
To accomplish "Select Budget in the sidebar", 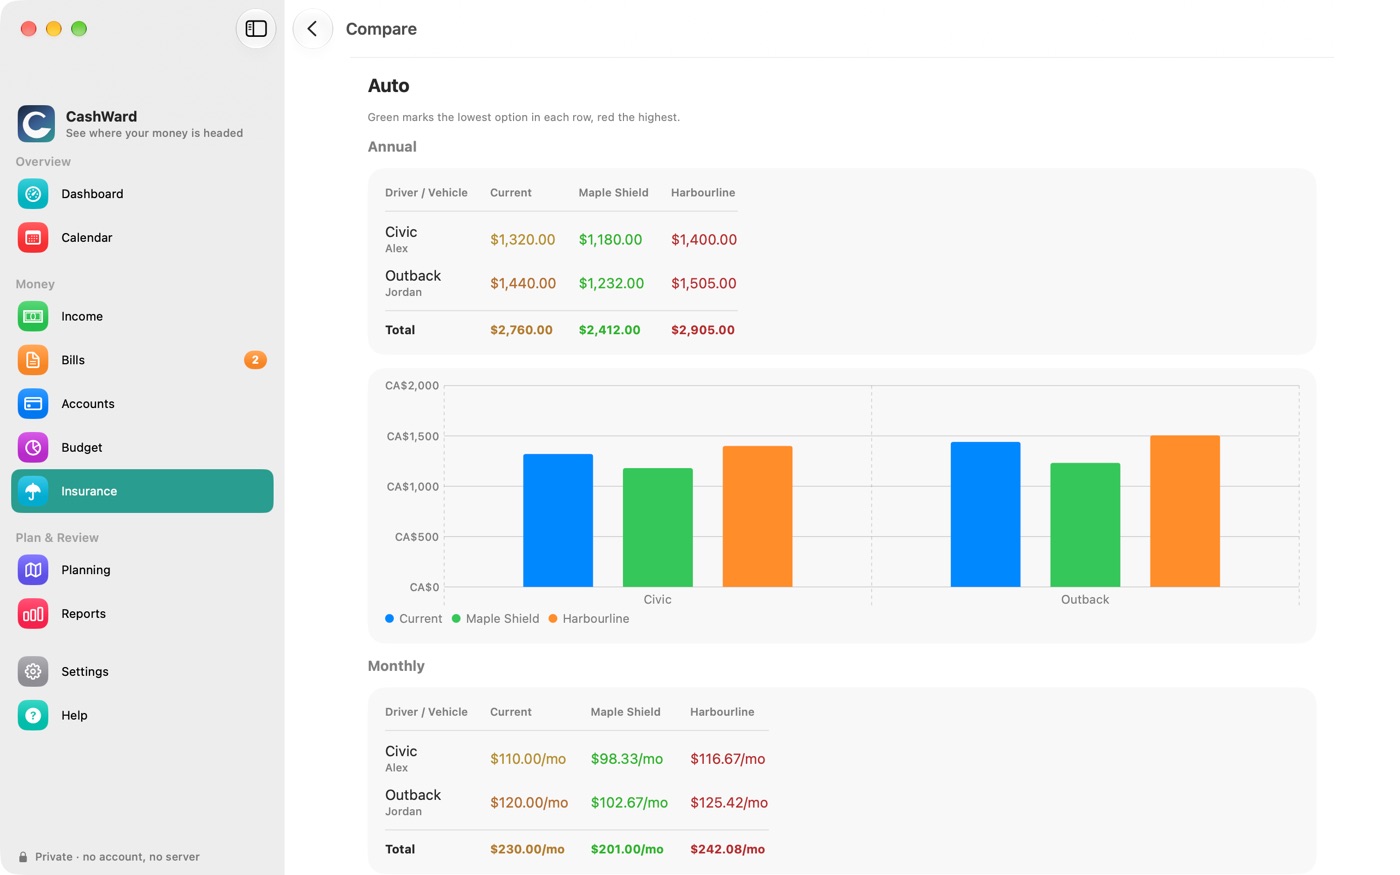I will pyautogui.click(x=142, y=448).
